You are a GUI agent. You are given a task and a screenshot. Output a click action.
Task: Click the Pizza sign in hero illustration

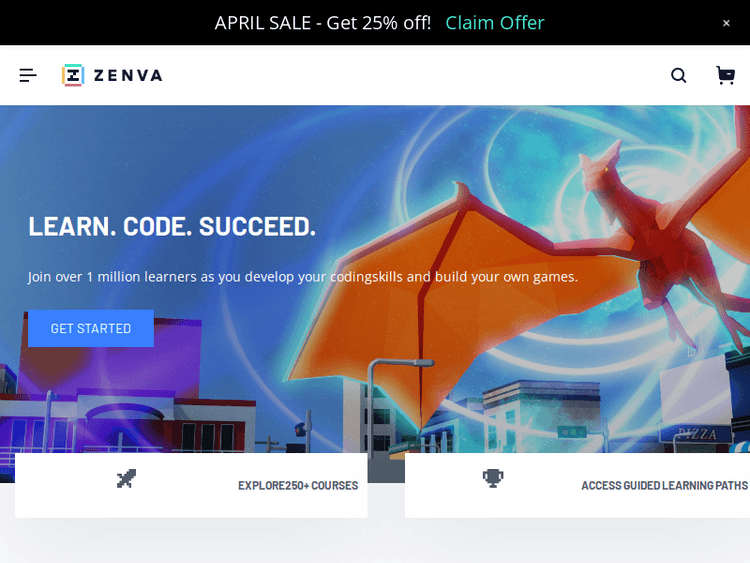tap(696, 434)
